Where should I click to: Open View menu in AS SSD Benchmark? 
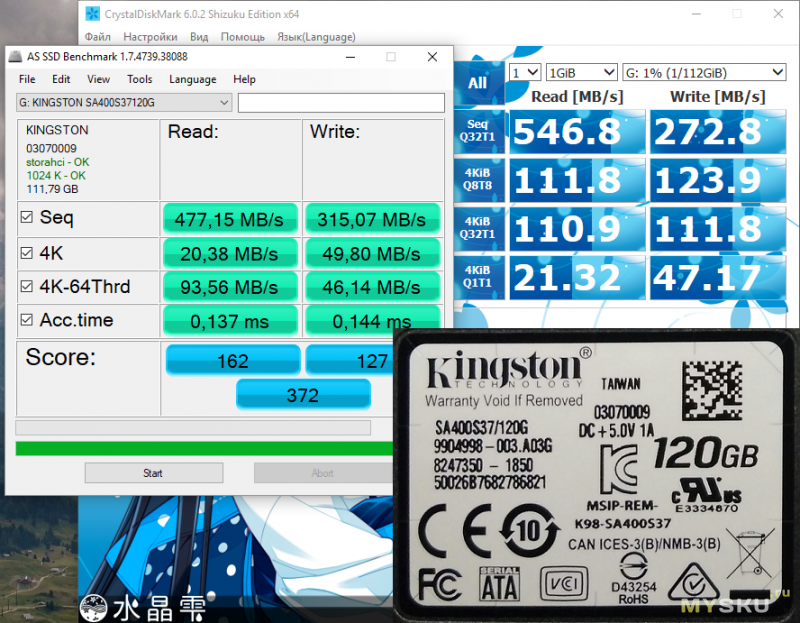(98, 79)
